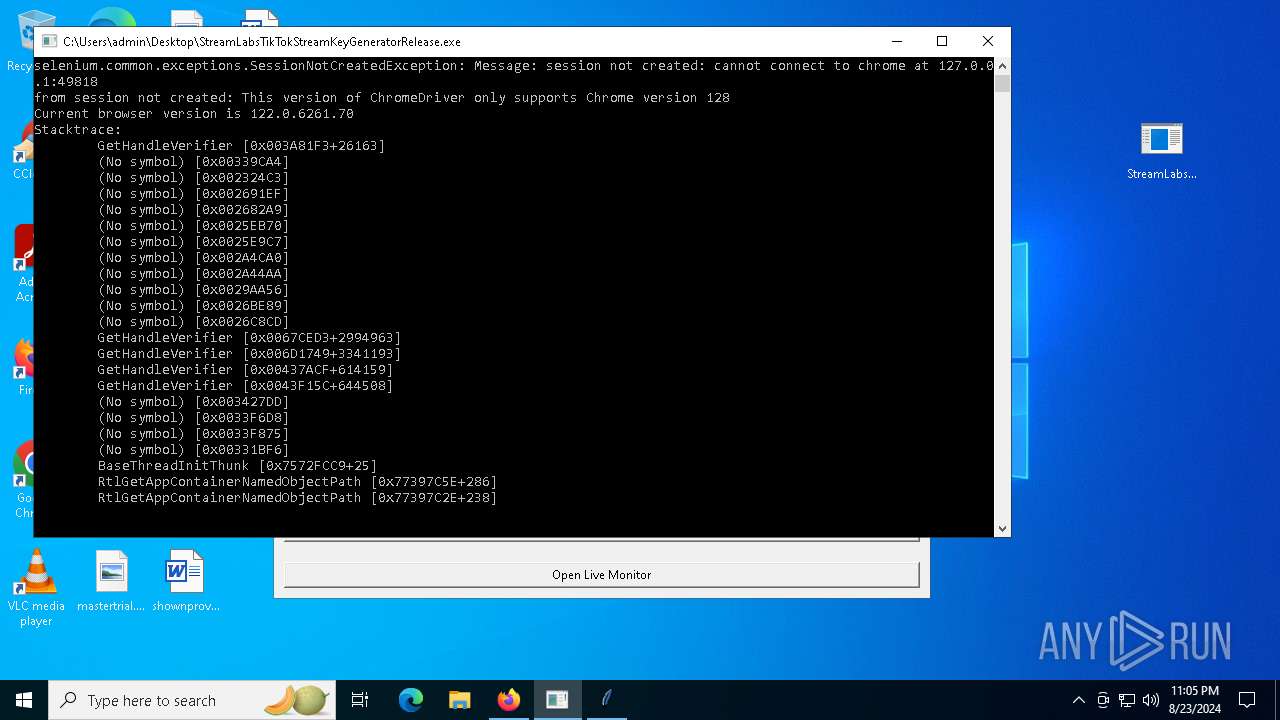Open the volume control tray icon

[1151, 700]
